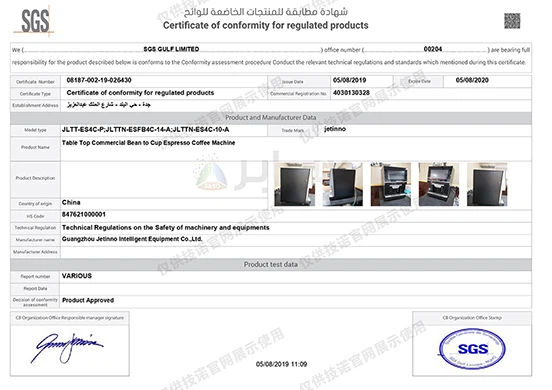Select commercial registration '4030130328'
Screen dimensions: 552x390
click(x=351, y=93)
